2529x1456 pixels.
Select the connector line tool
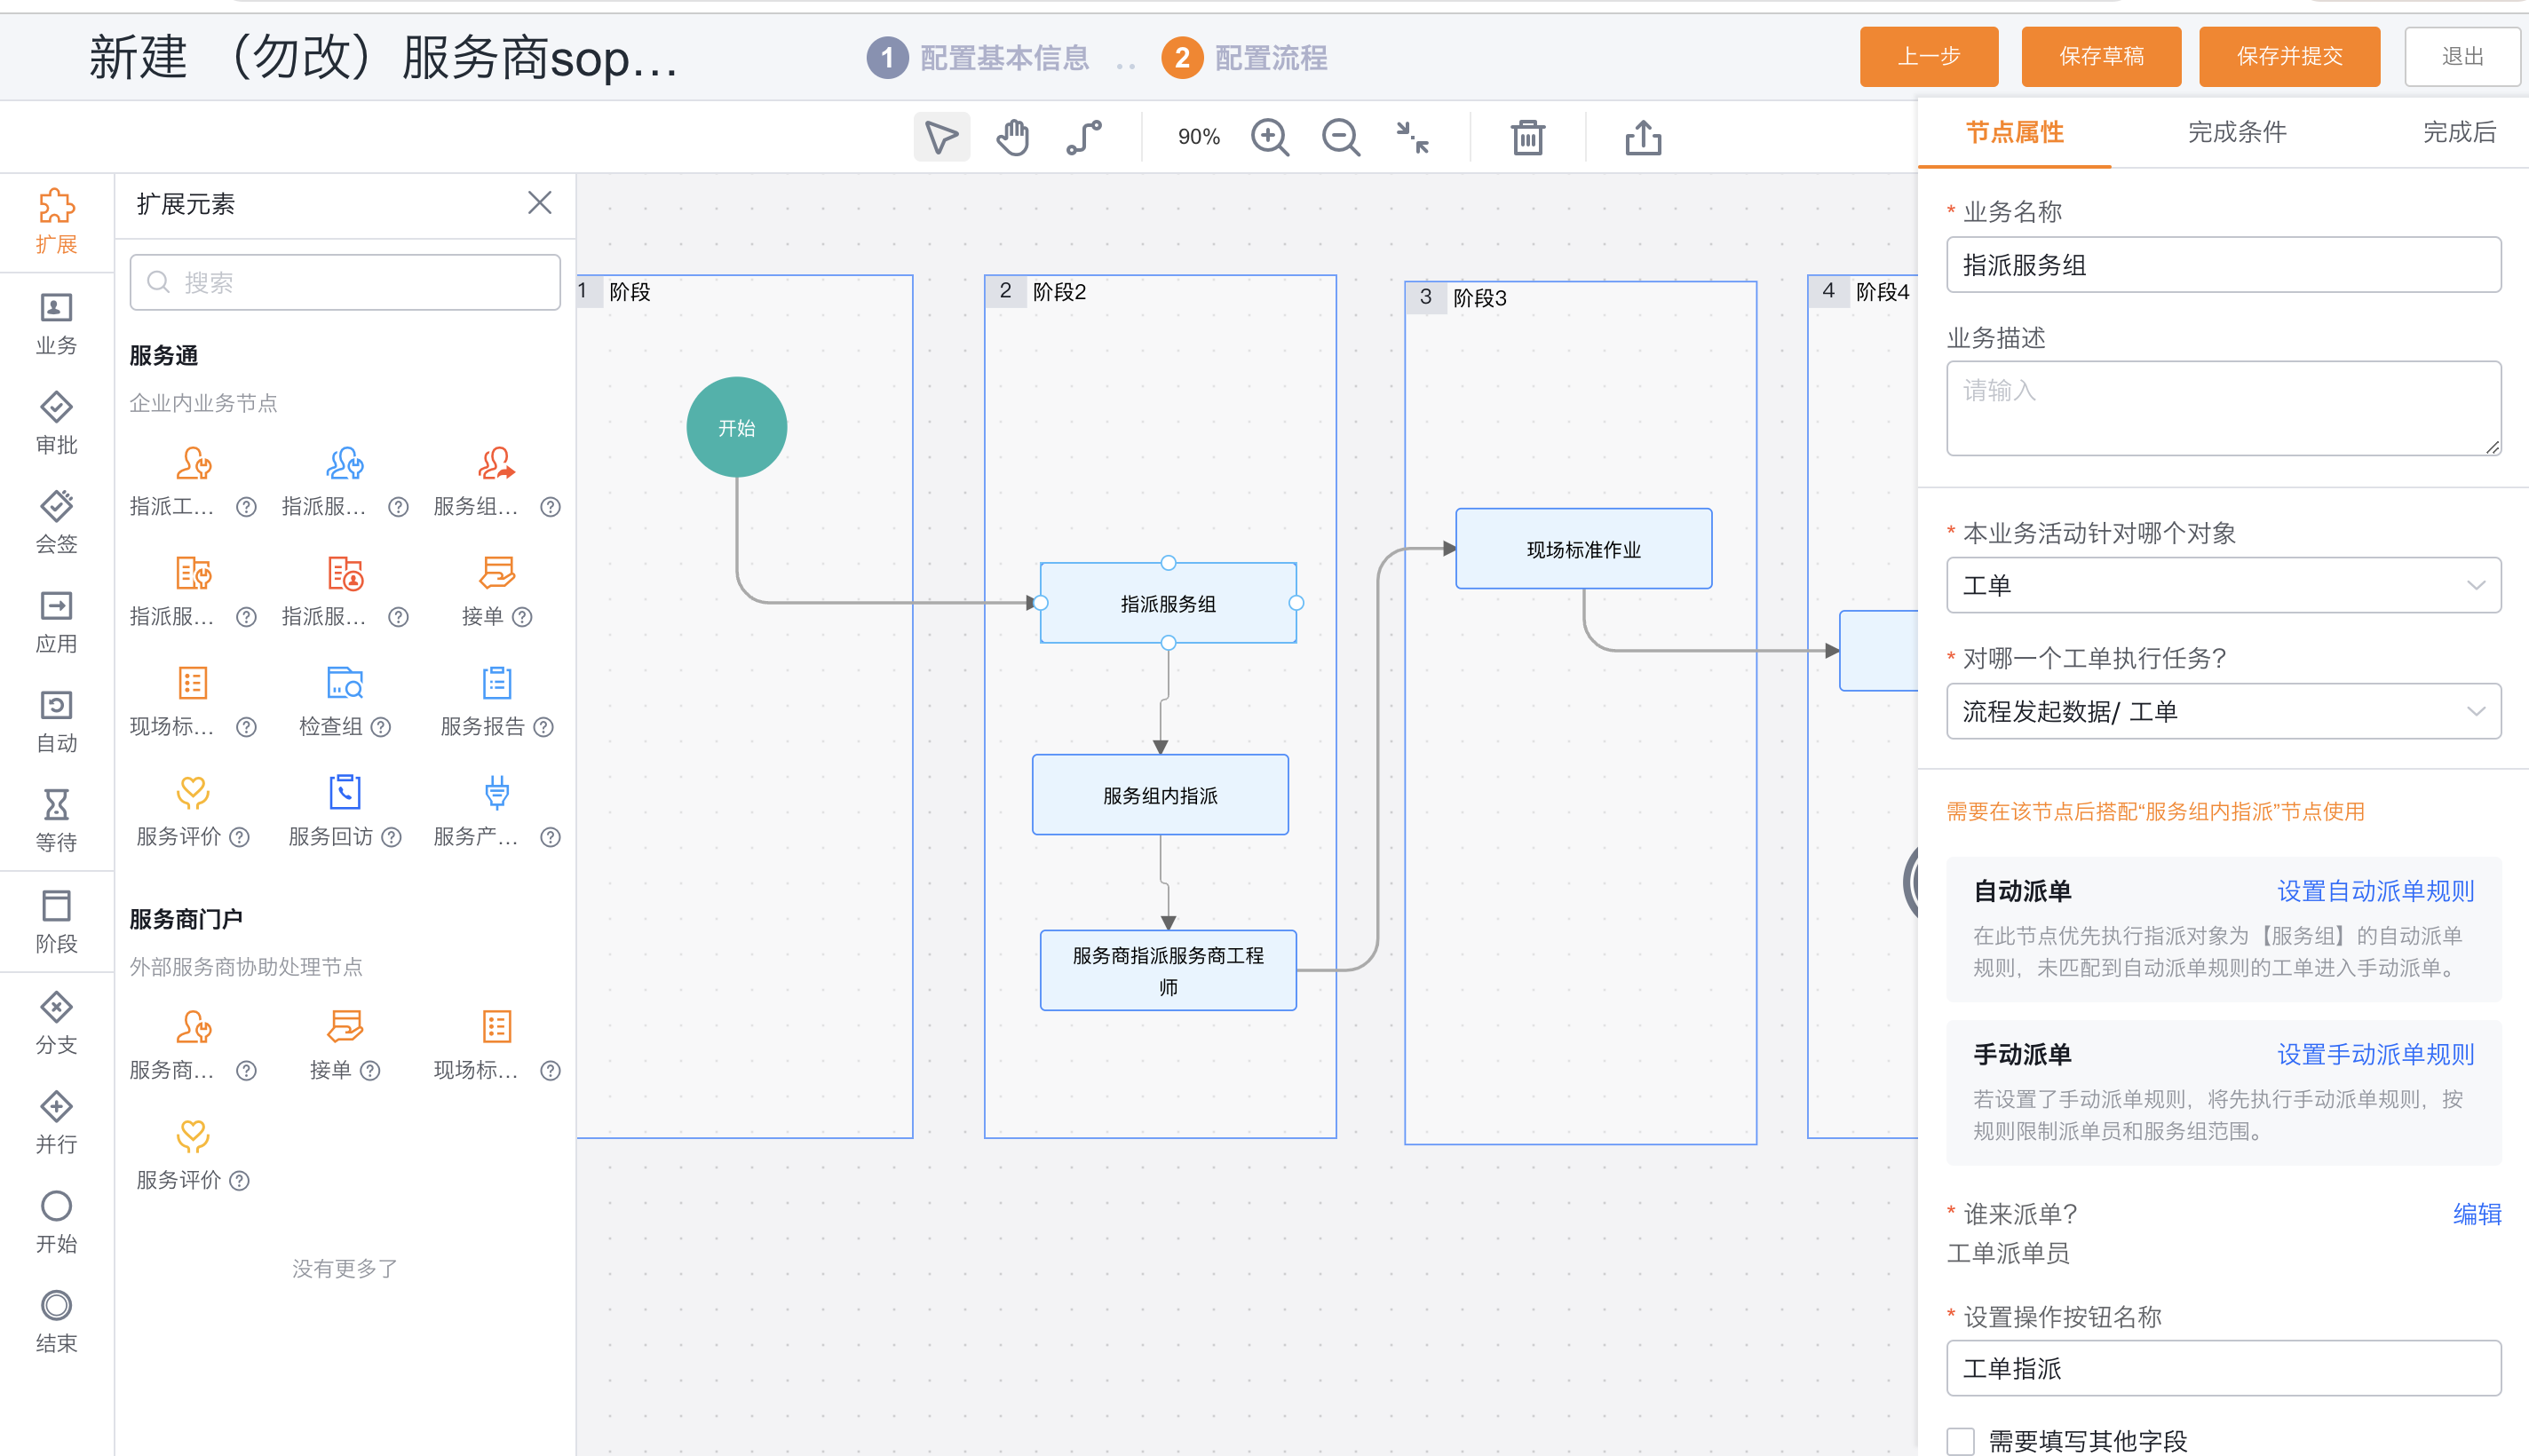[x=1084, y=137]
